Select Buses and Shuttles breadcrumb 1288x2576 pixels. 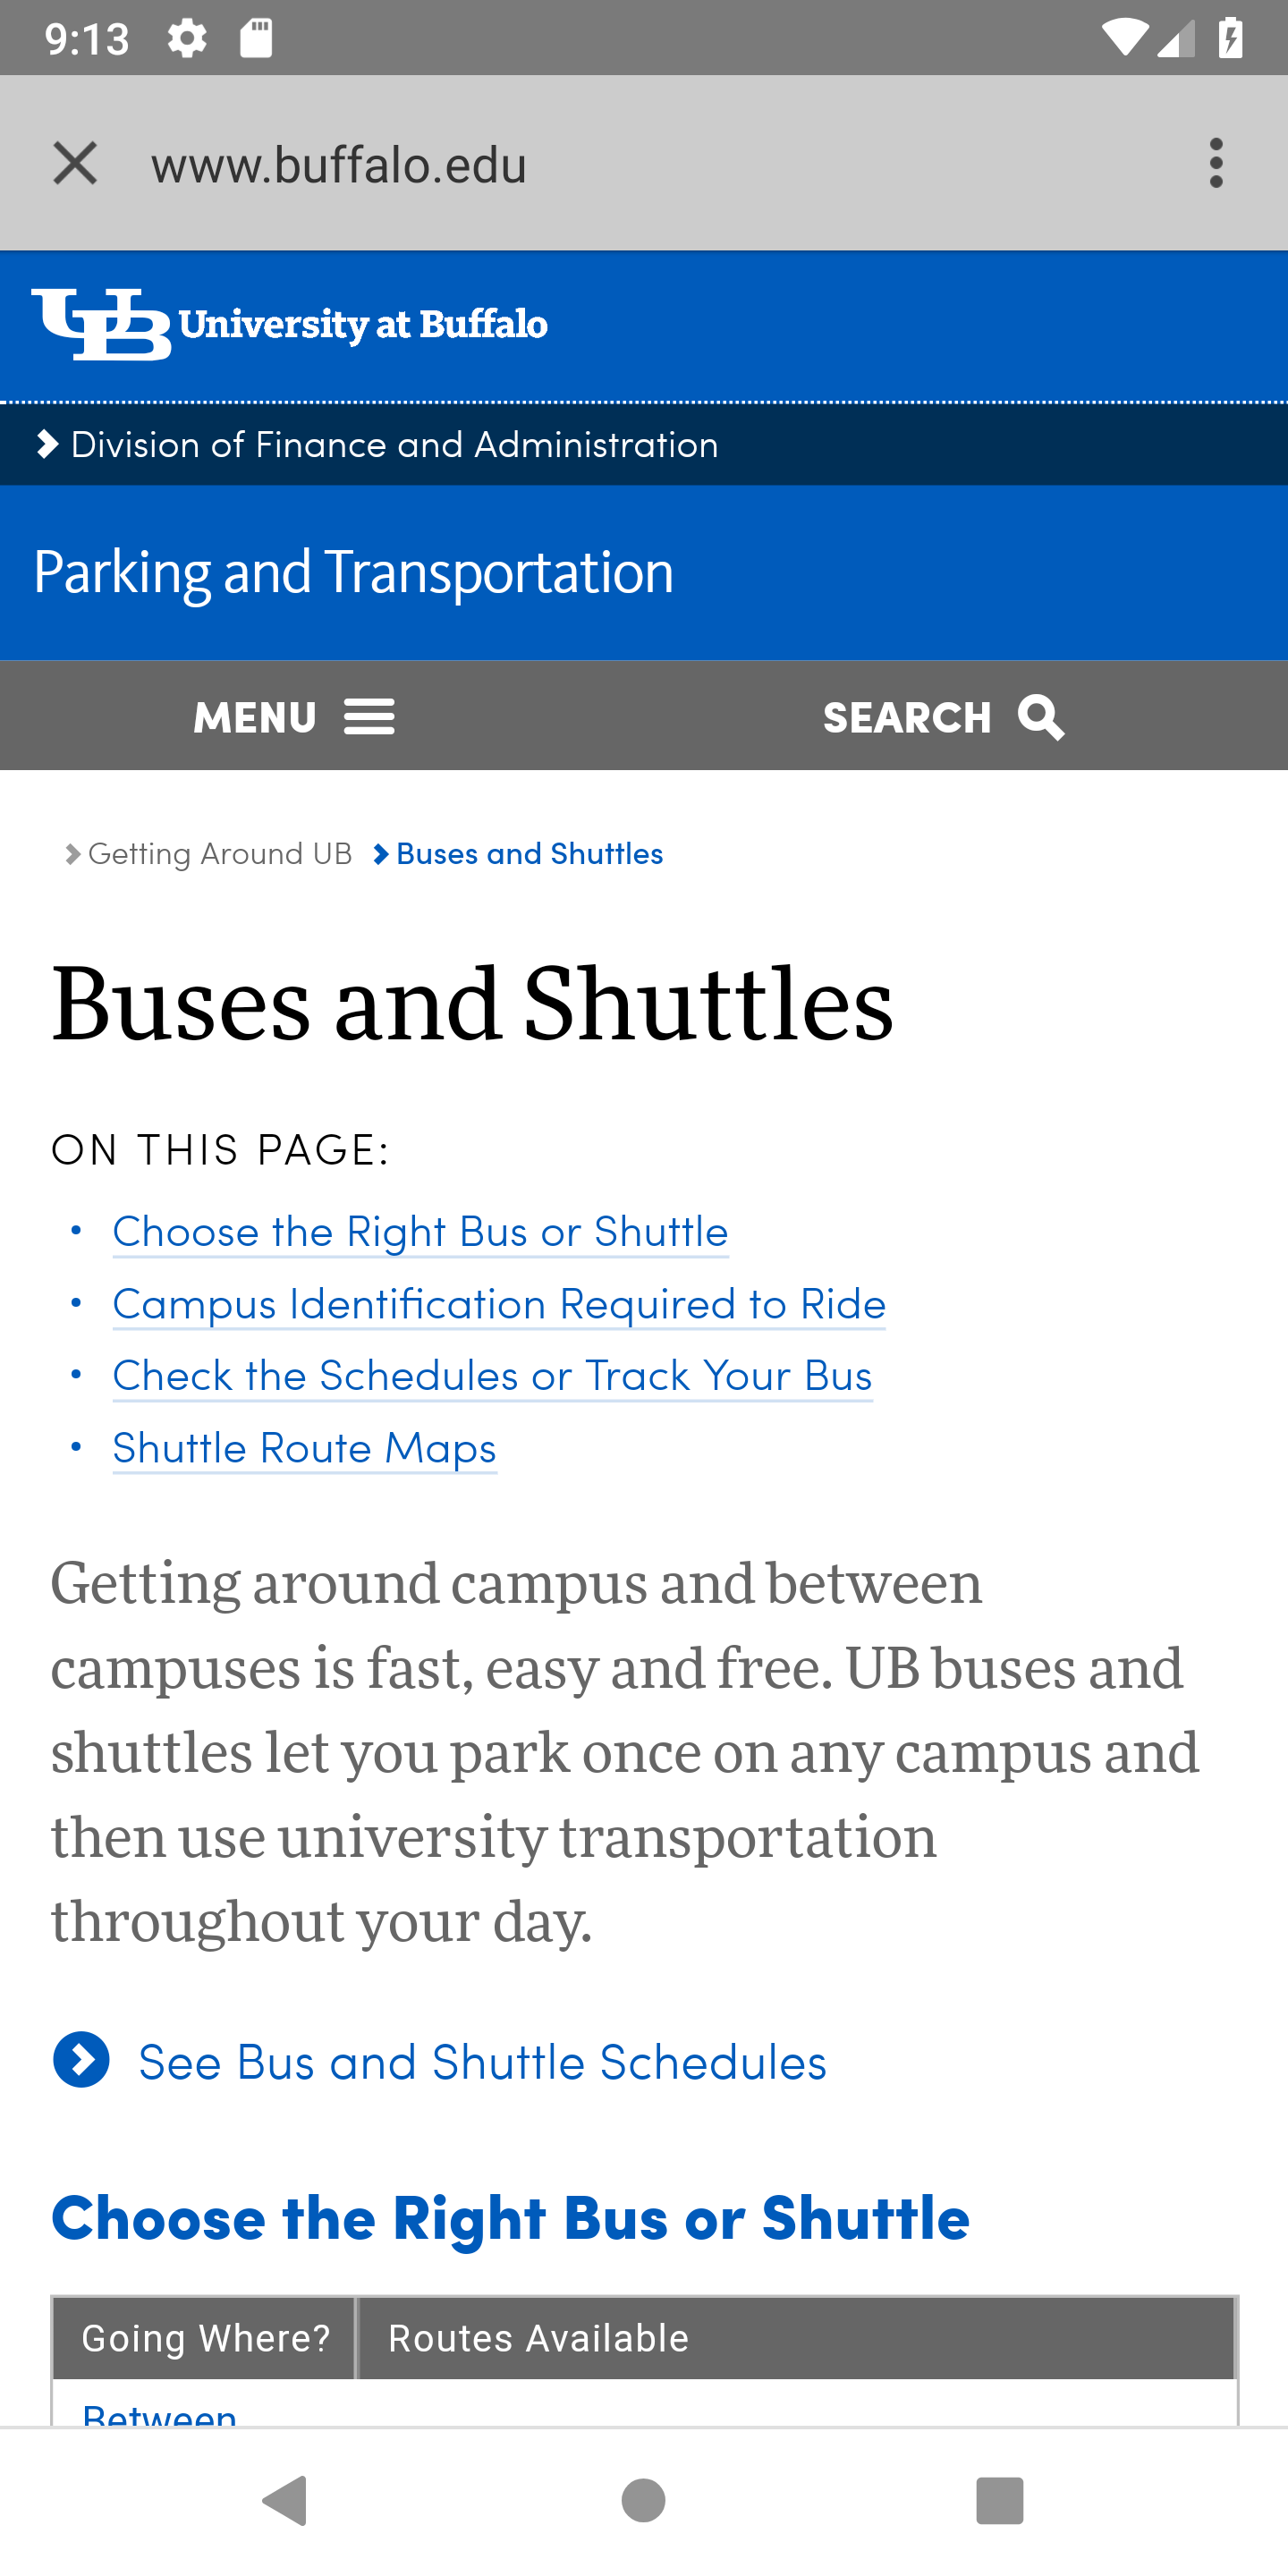pos(529,853)
